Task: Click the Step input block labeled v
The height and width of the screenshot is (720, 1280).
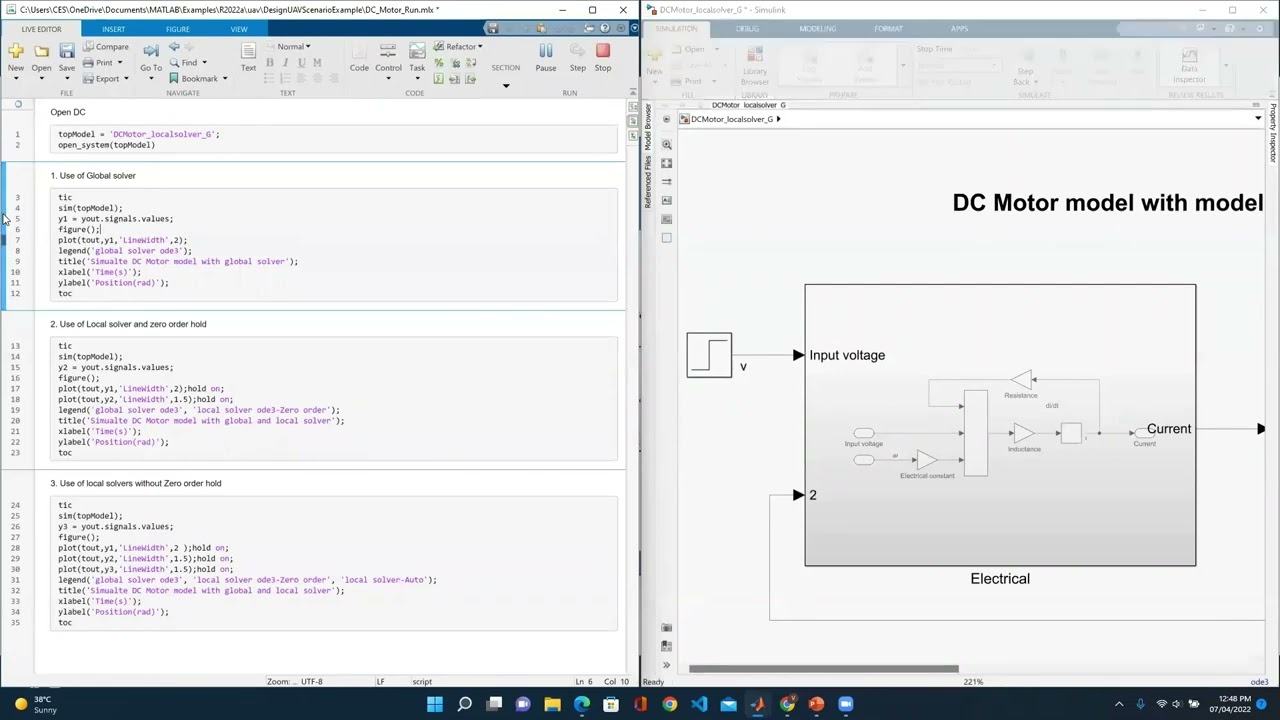Action: tap(709, 355)
